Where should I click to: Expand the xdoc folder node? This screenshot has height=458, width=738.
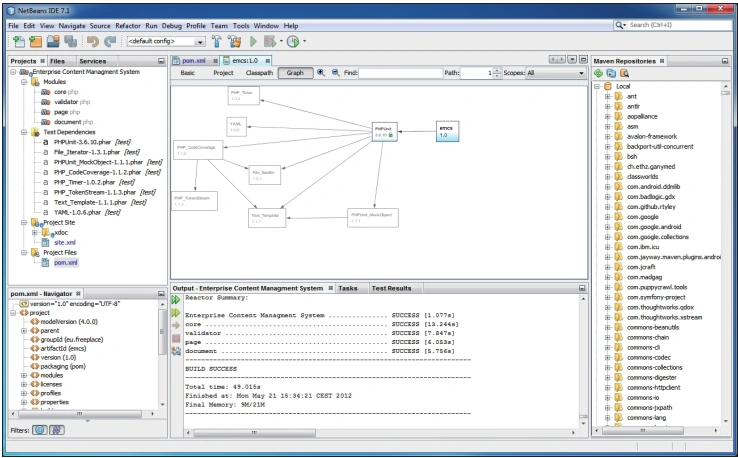34,233
